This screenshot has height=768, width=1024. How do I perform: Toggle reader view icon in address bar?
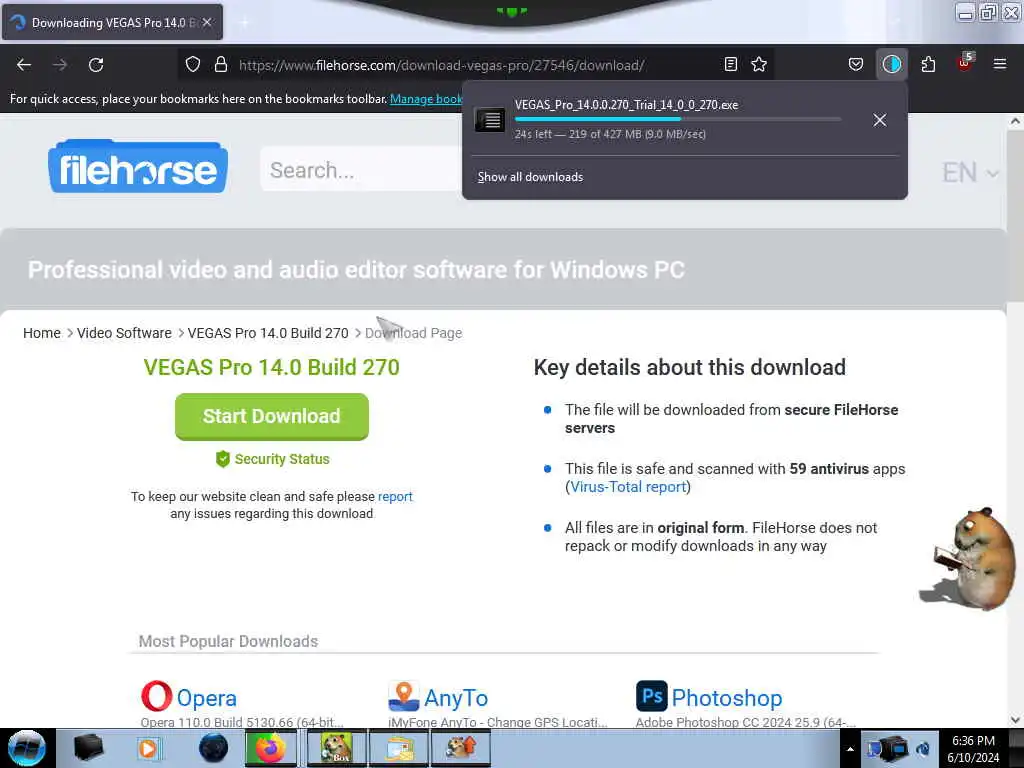coord(731,64)
